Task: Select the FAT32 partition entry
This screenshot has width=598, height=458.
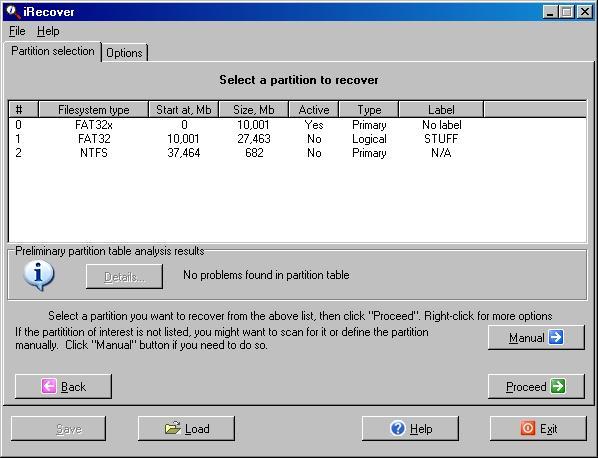Action: tap(297, 139)
